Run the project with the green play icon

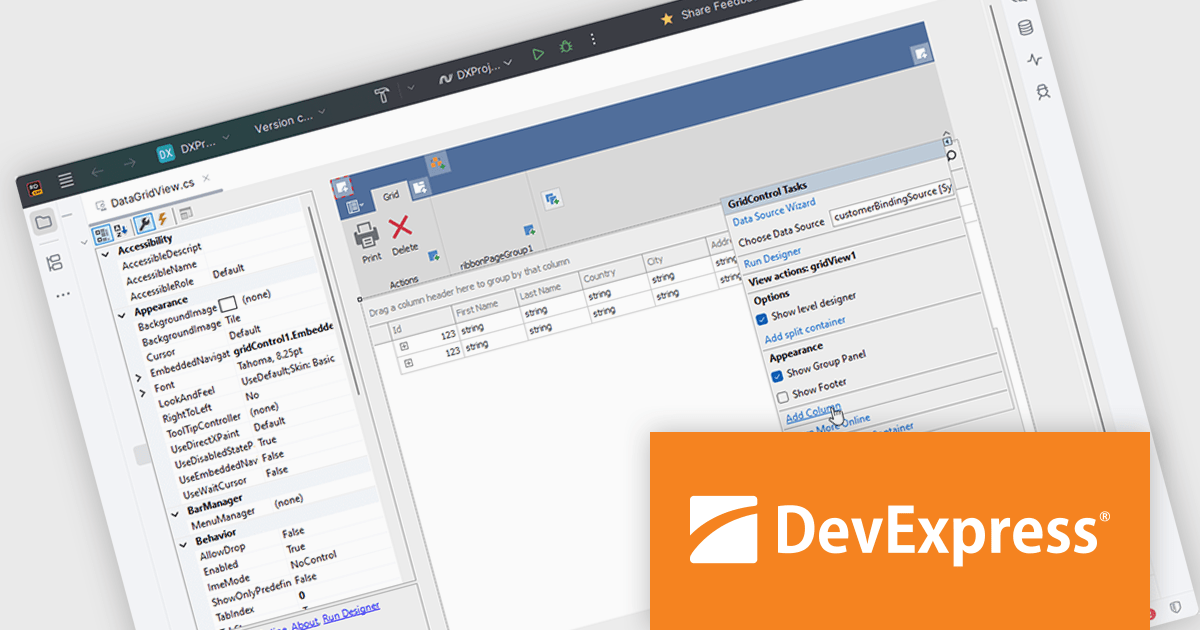tap(538, 54)
